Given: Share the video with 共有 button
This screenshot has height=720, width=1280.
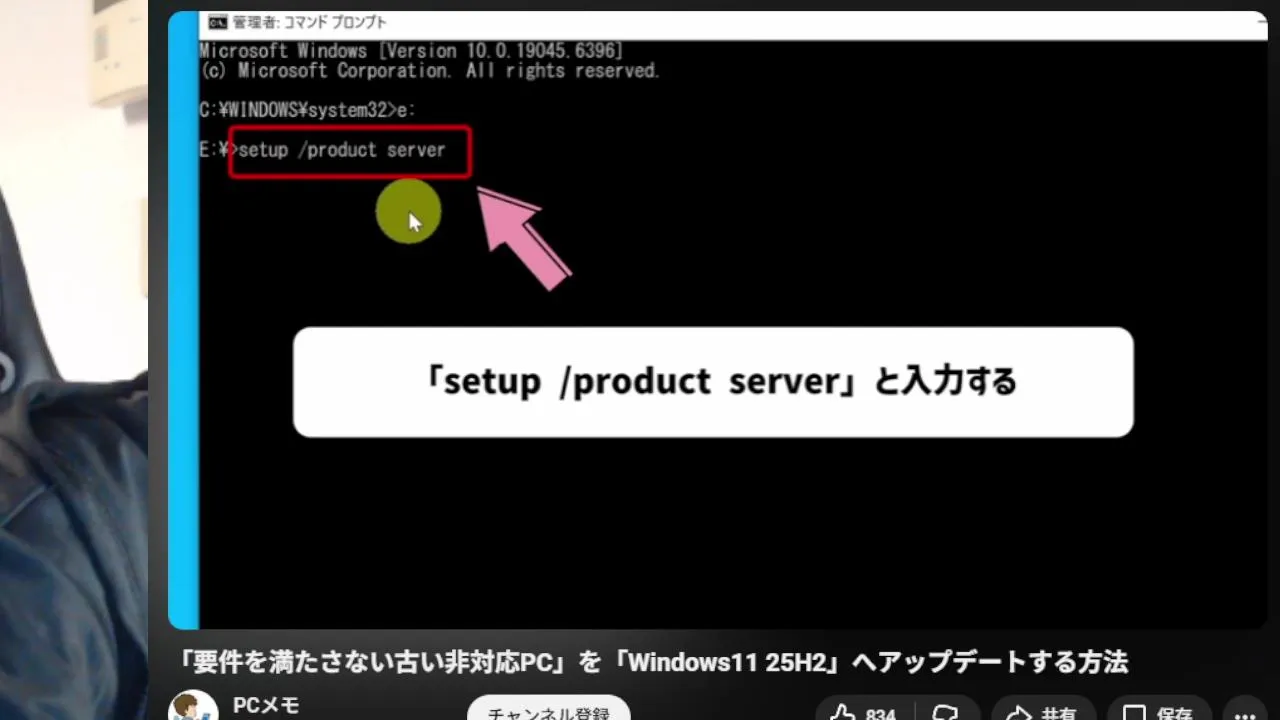Looking at the screenshot, I should pos(1044,710).
